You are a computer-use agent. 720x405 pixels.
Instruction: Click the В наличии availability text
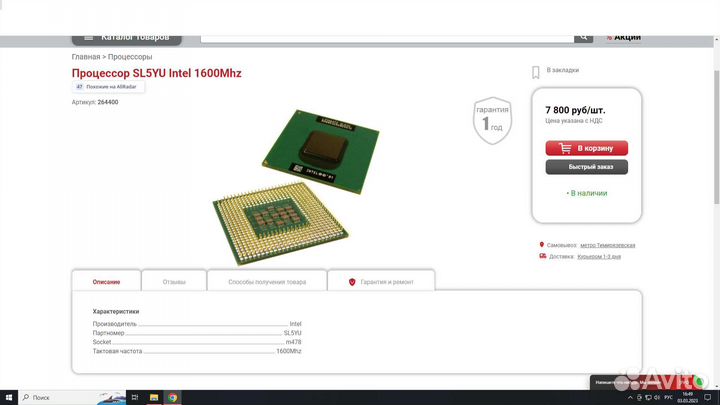(587, 193)
